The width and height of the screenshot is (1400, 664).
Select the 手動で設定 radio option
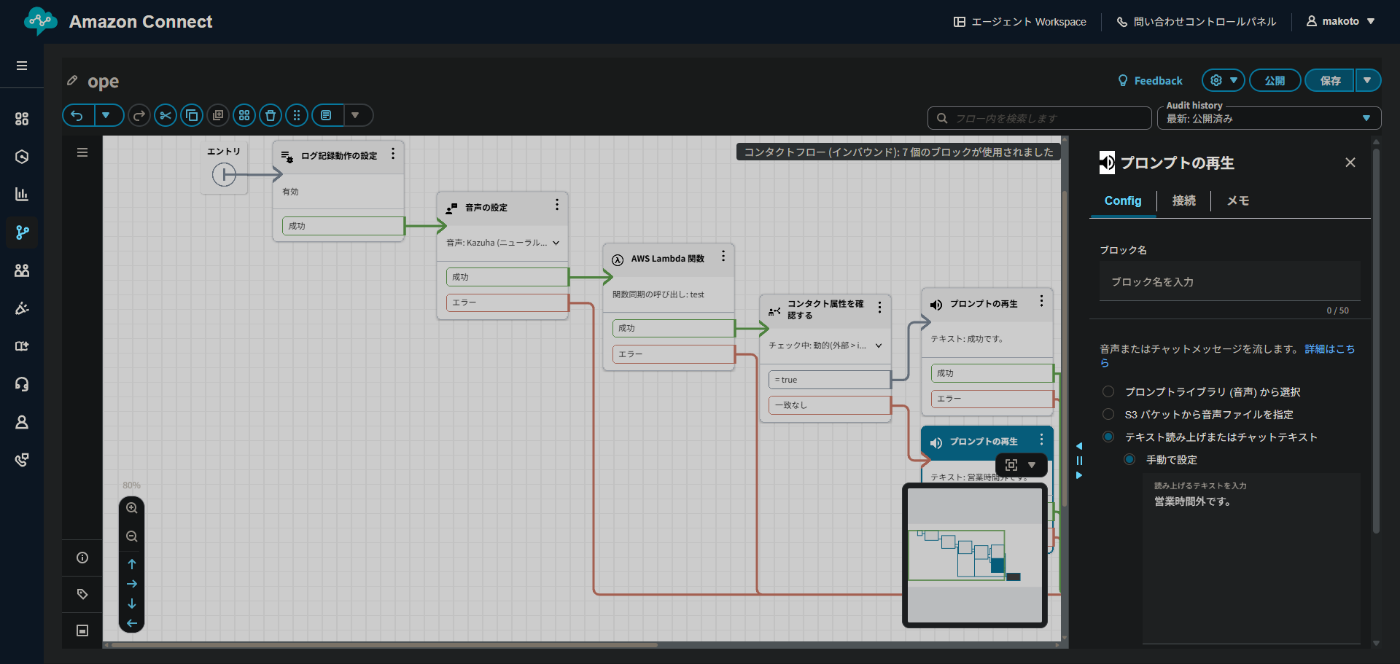1129,460
